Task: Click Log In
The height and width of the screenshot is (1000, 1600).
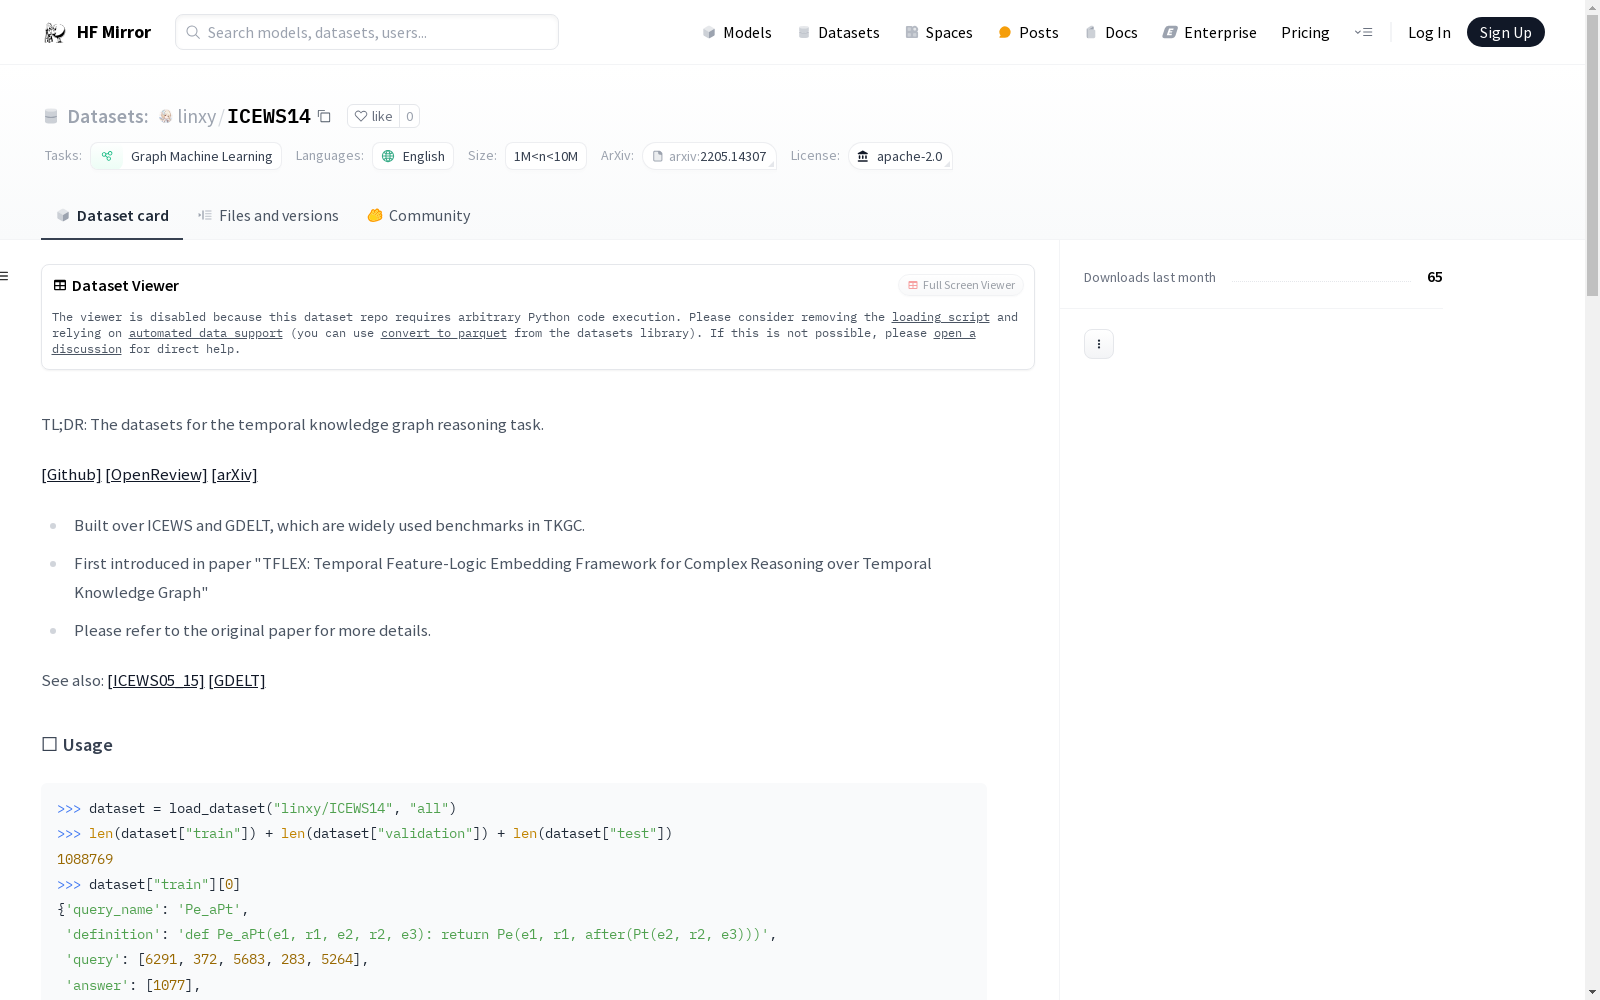Action: [x=1429, y=32]
